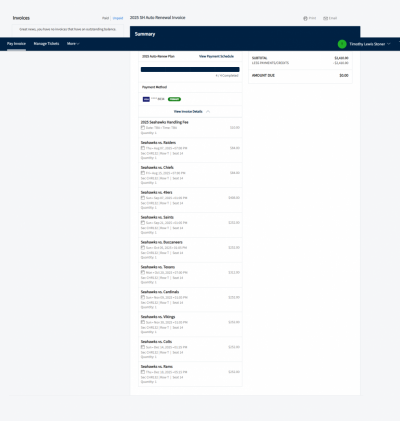Click the Seahawks vs. 49ers title

pos(156,192)
